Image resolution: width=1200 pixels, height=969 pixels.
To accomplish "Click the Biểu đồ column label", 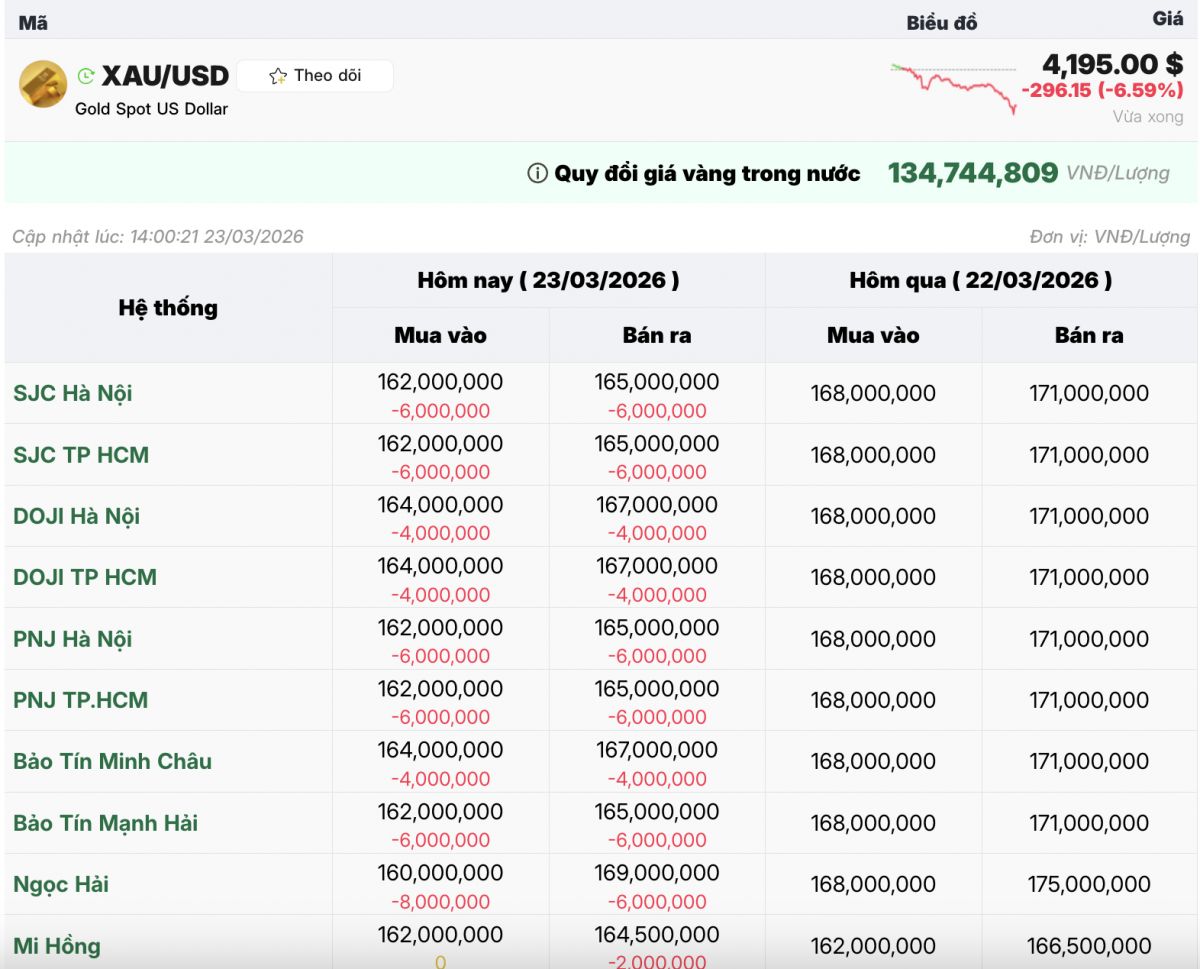I will coord(942,23).
